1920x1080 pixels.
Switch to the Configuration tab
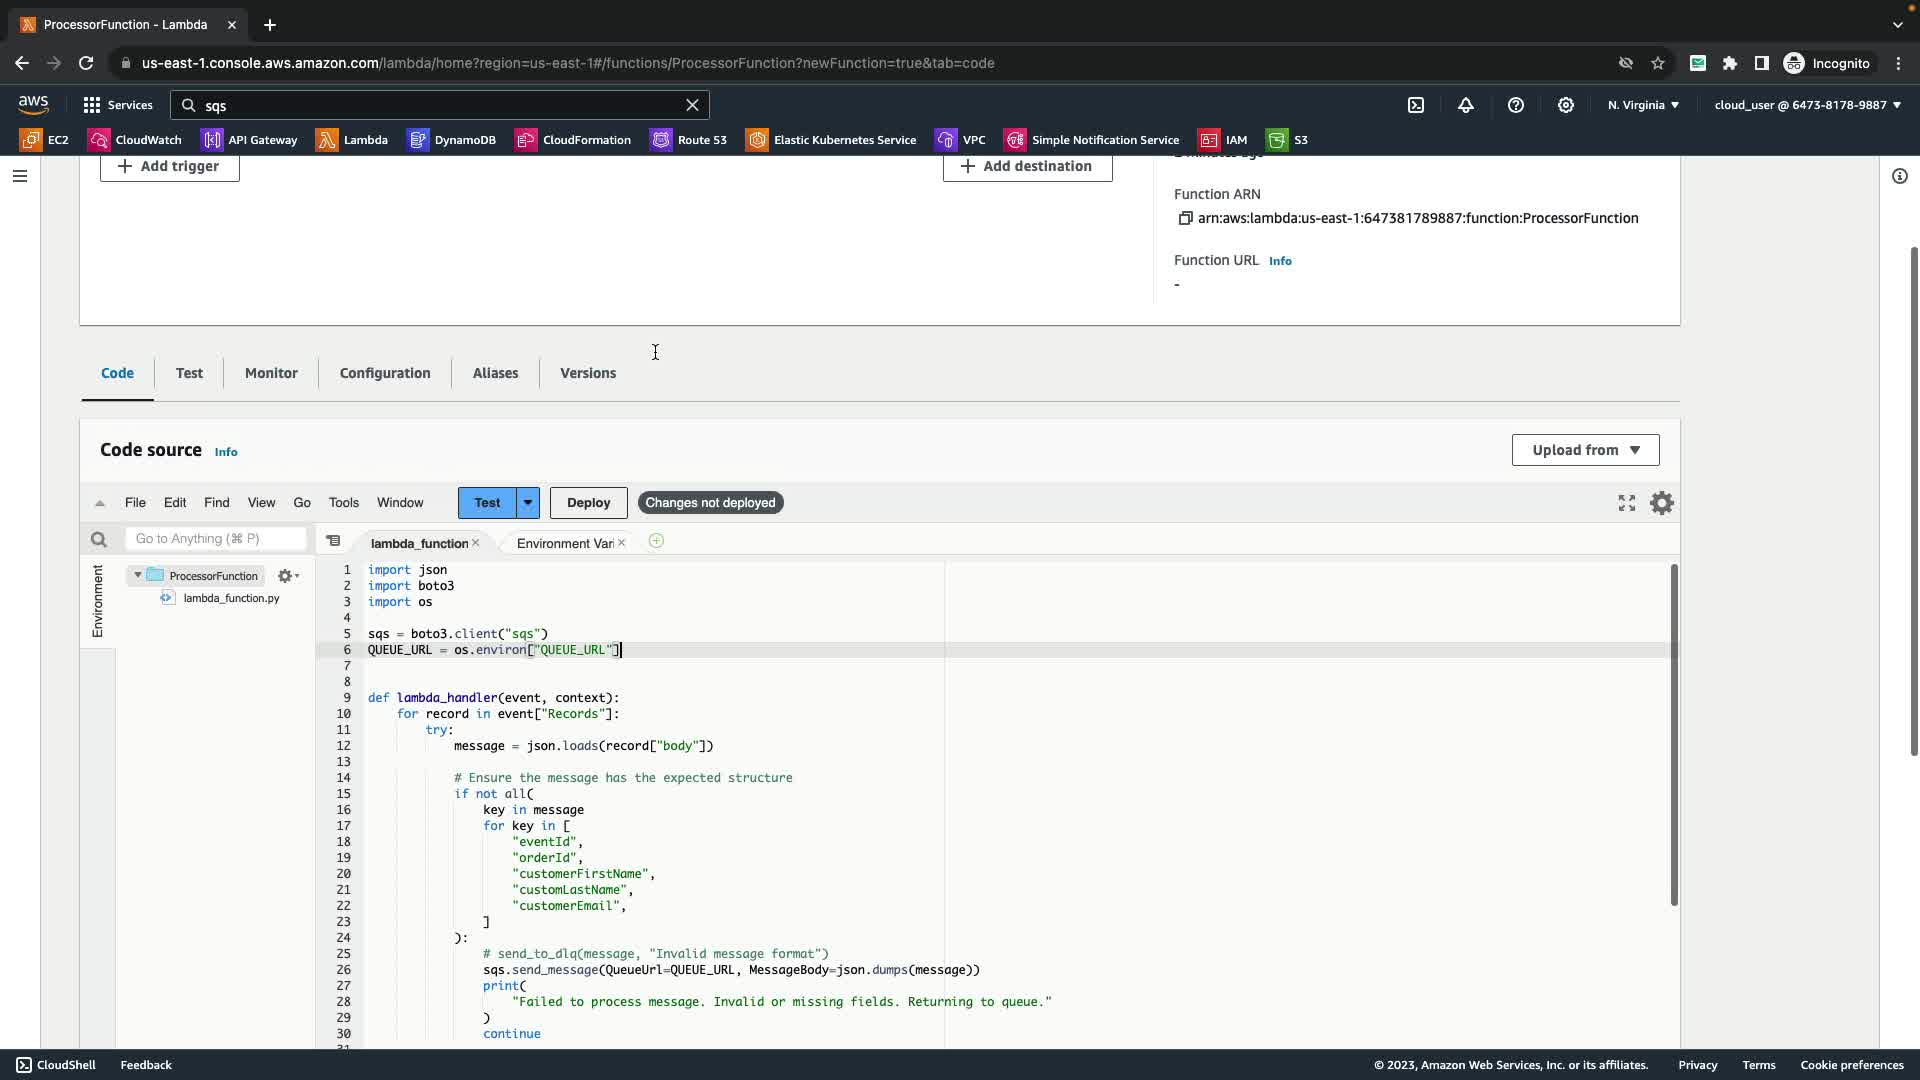385,373
